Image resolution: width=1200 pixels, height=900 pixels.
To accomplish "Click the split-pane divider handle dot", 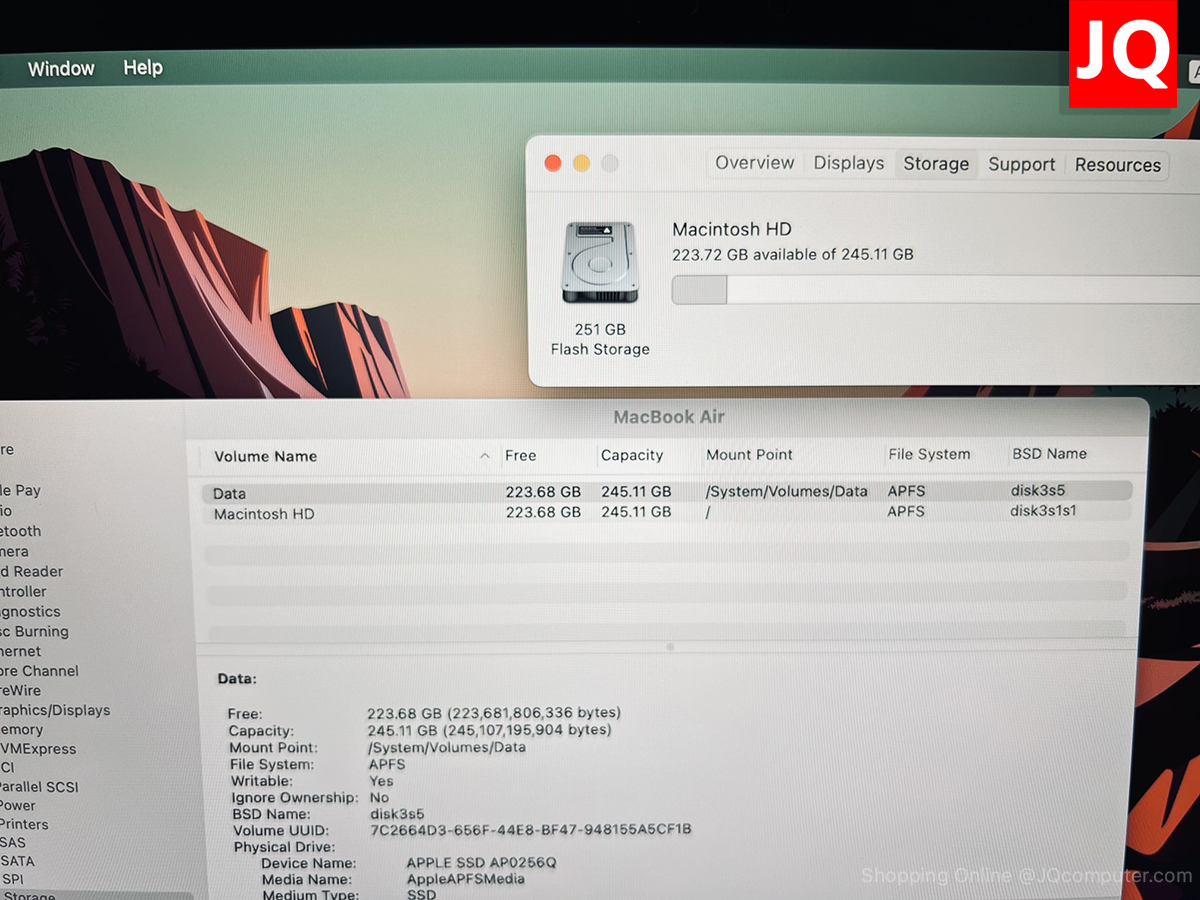I will tap(670, 647).
